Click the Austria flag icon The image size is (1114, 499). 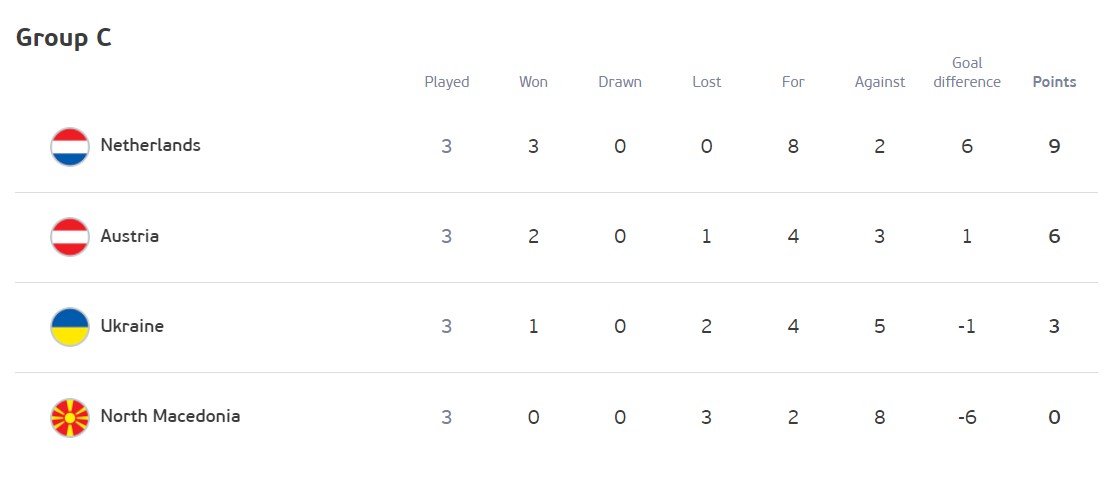pos(70,237)
